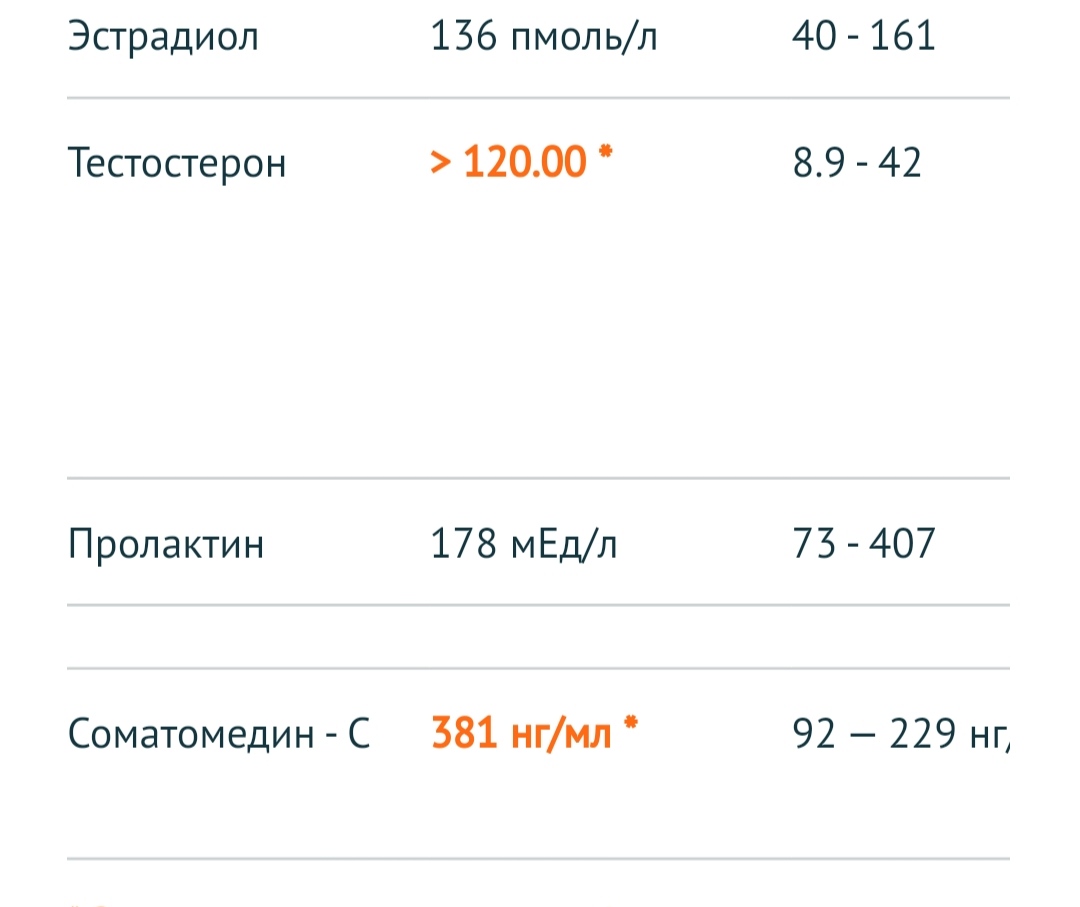Click the 73 - 407 reference range
This screenshot has width=1080, height=907.
[x=863, y=546]
